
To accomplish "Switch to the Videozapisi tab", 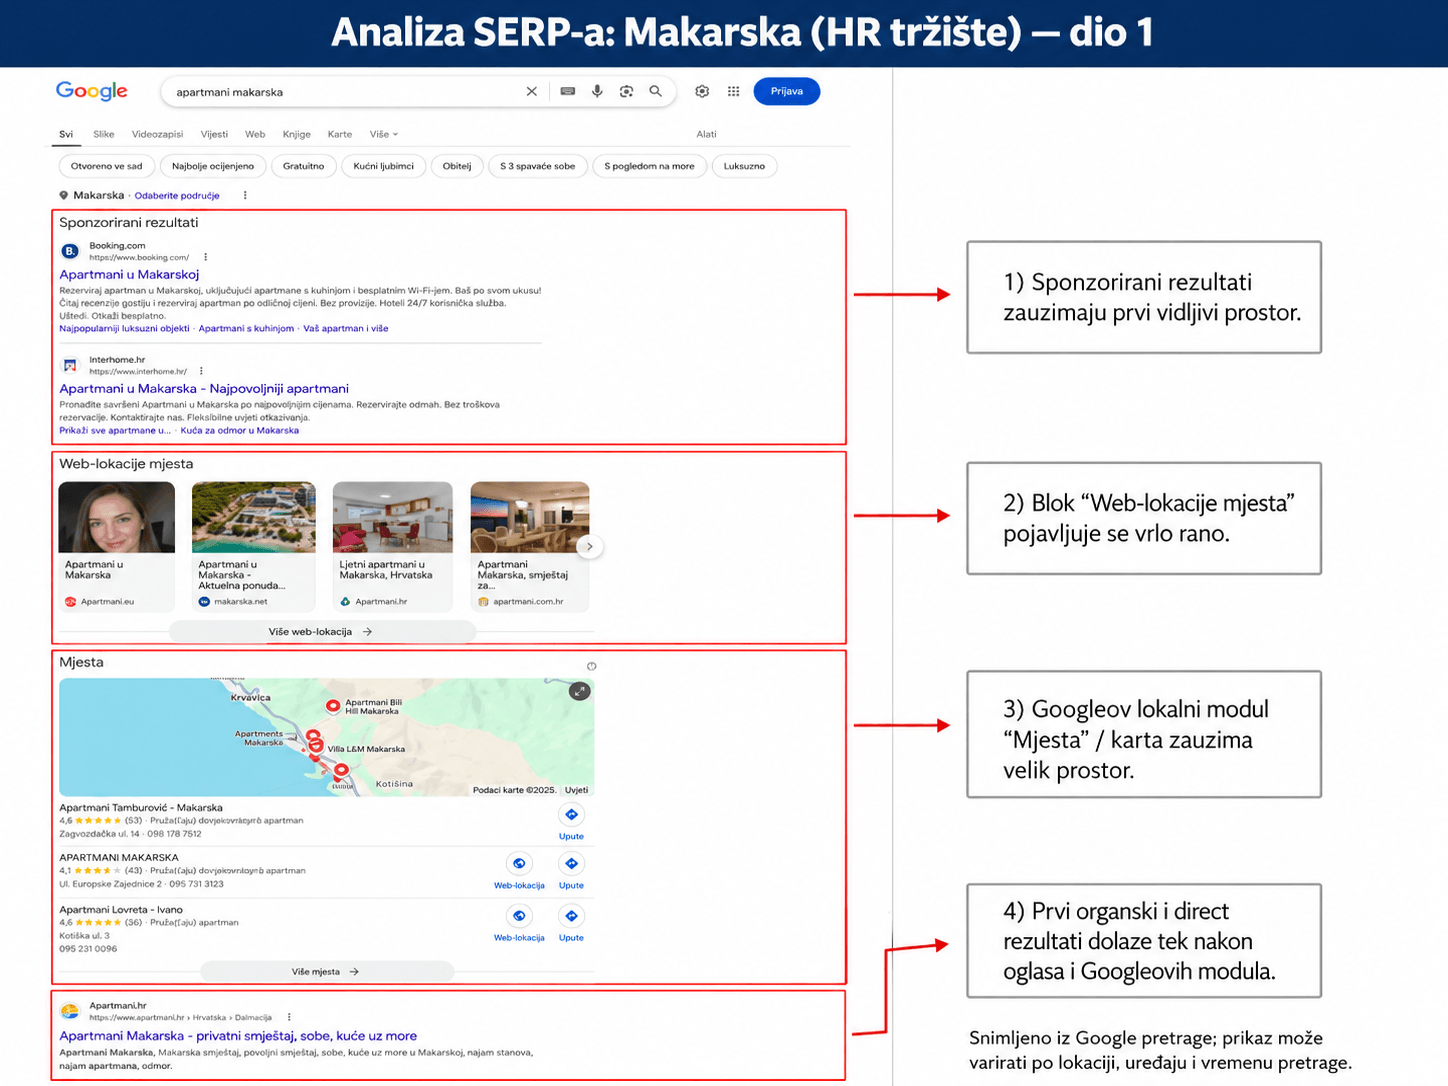I will pyautogui.click(x=158, y=134).
